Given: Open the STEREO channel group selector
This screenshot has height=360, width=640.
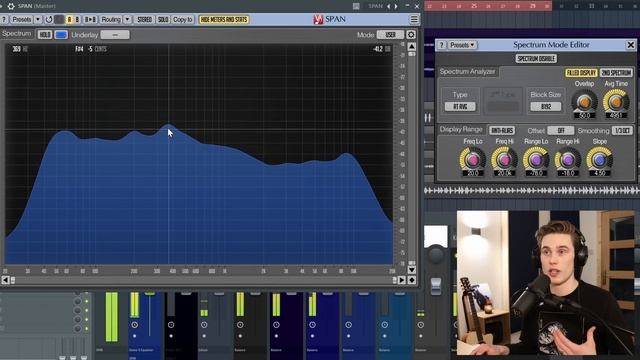Looking at the screenshot, I should point(144,20).
